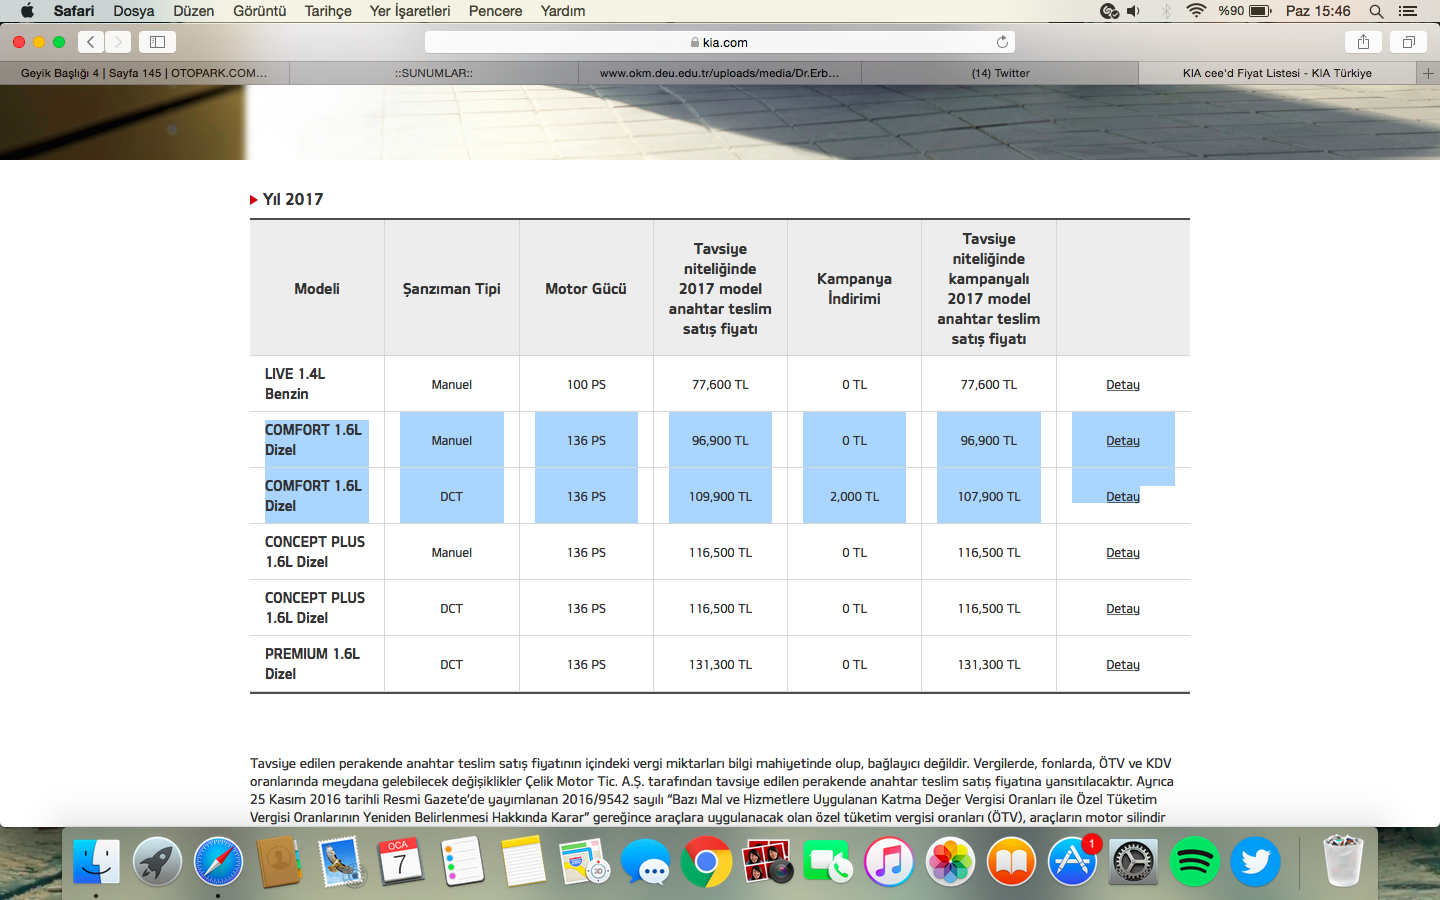Open Spotlight search in menu bar
This screenshot has height=900, width=1440.
1376,11
